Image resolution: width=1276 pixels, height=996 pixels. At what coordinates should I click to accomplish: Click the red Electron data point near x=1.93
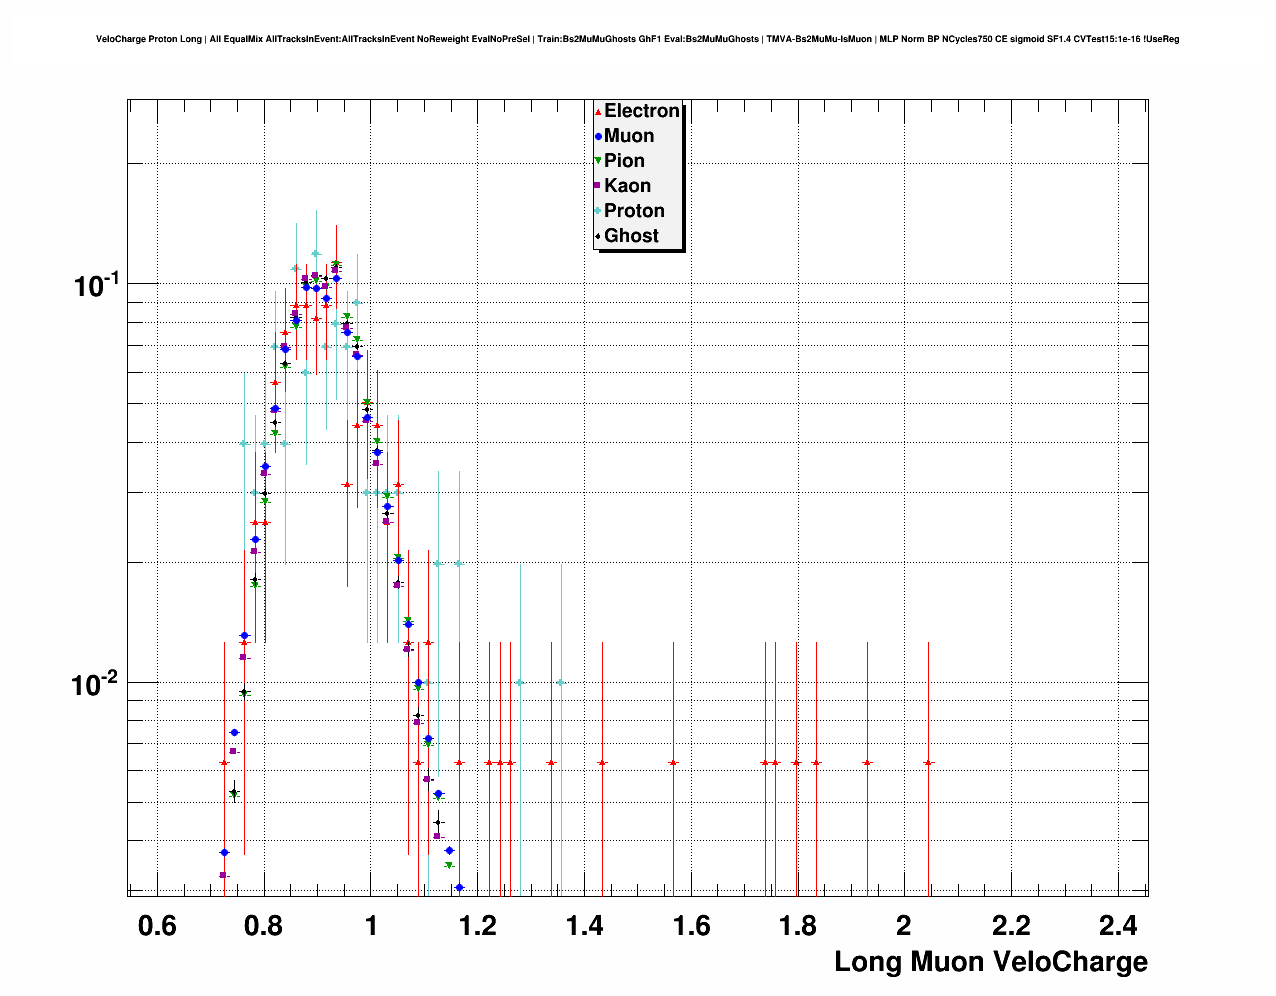867,762
